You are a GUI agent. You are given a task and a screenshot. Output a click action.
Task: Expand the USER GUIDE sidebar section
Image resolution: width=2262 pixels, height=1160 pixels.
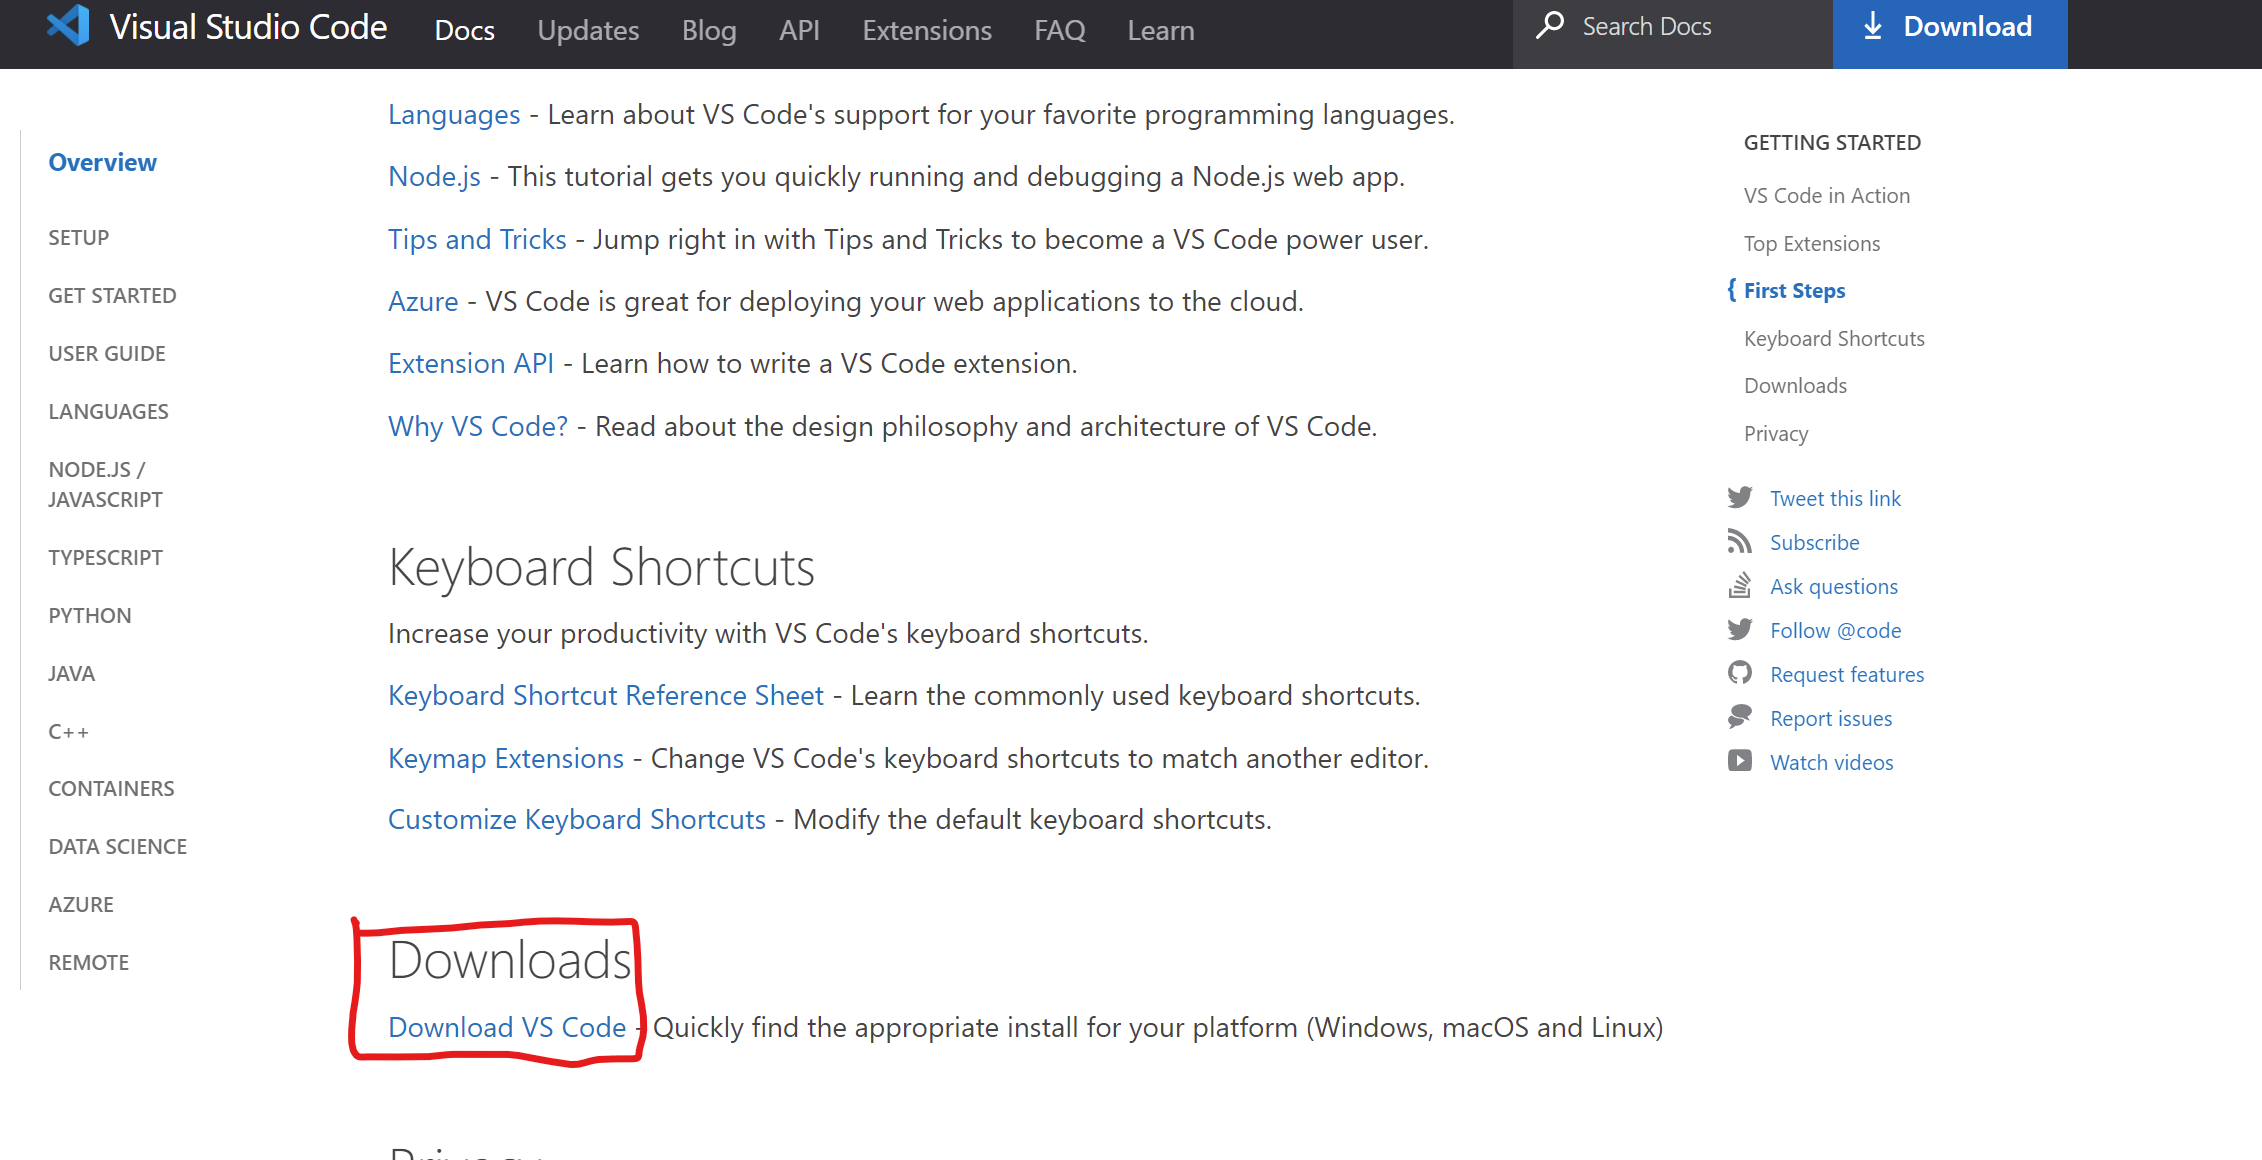[x=107, y=354]
